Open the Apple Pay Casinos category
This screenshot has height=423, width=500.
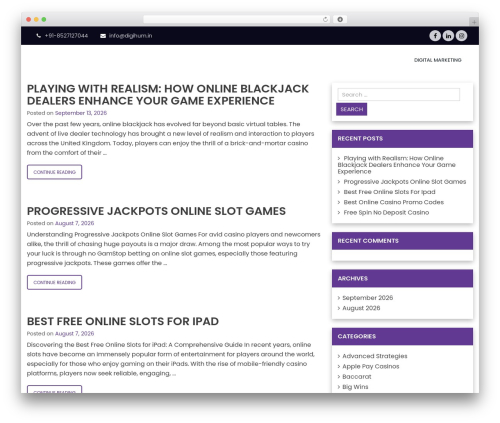[x=371, y=366]
